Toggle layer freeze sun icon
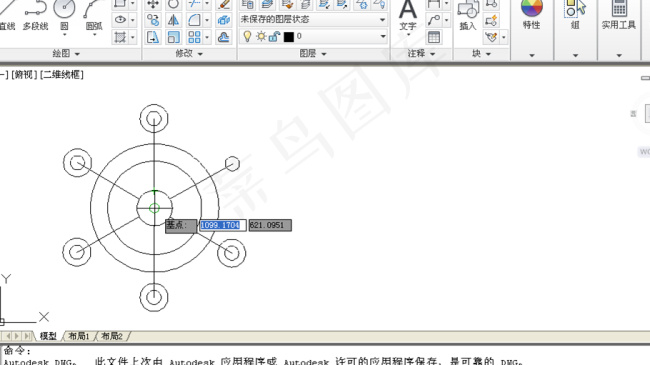This screenshot has width=650, height=365. [261, 36]
